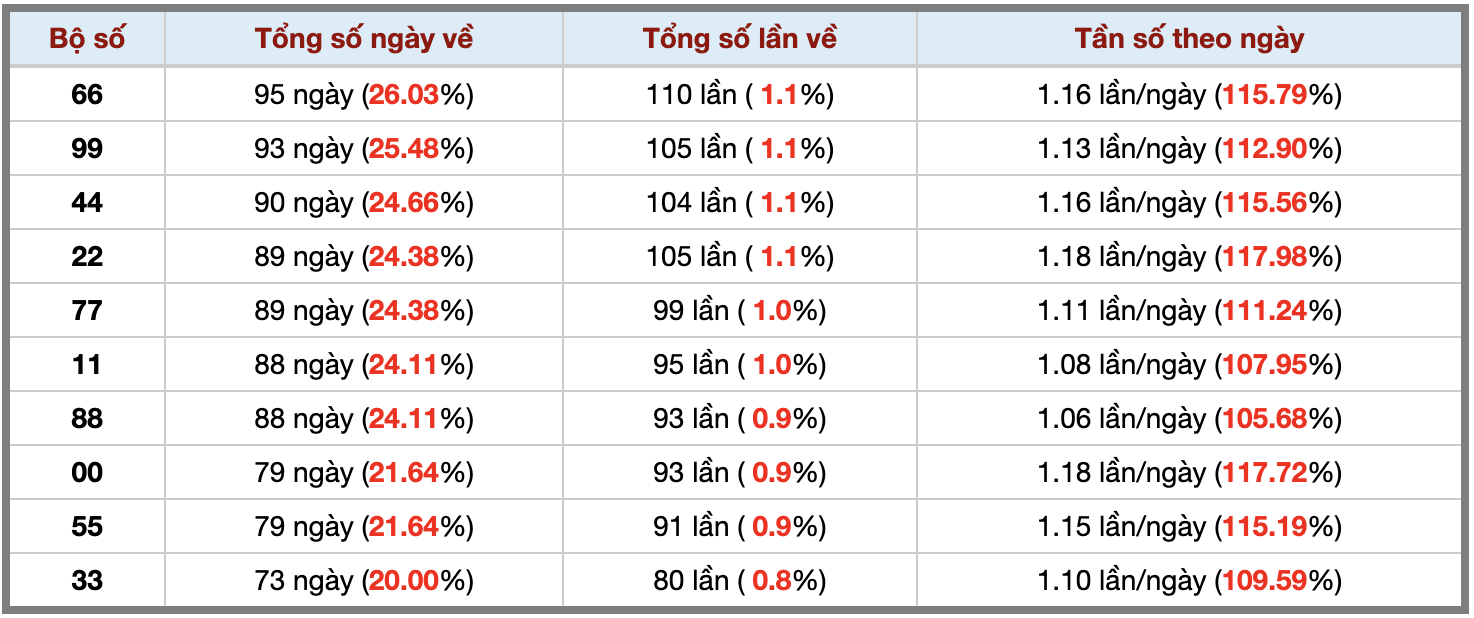This screenshot has width=1474, height=618.
Task: Click the "Bộ số" column header
Action: tap(87, 39)
